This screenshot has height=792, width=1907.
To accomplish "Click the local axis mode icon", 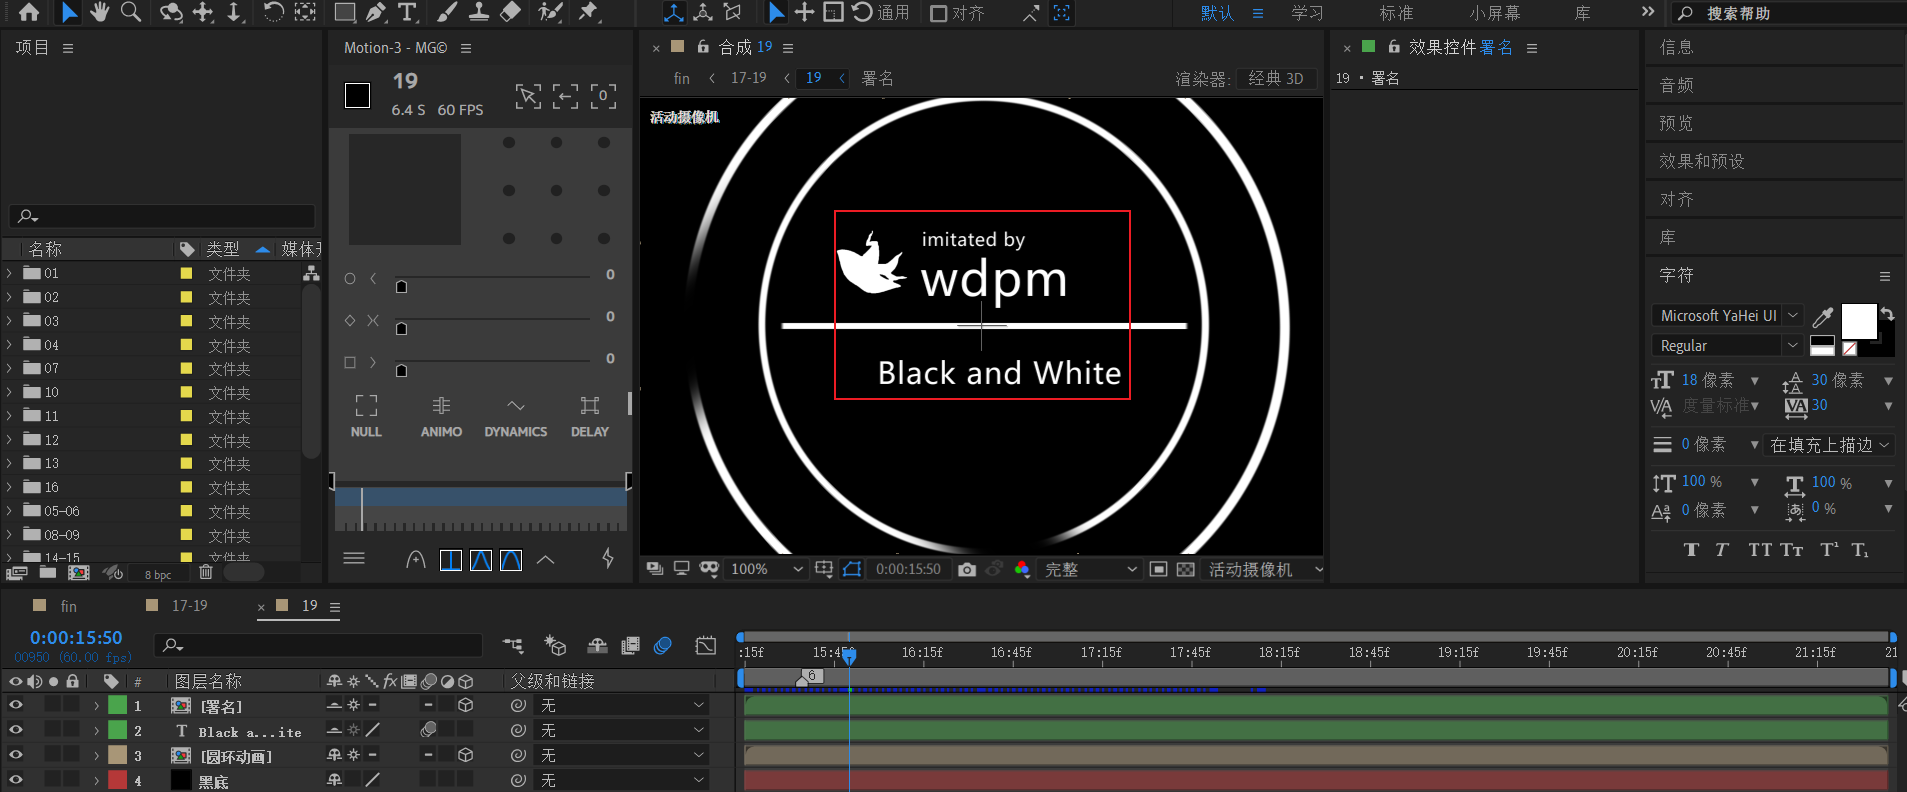I will [674, 12].
